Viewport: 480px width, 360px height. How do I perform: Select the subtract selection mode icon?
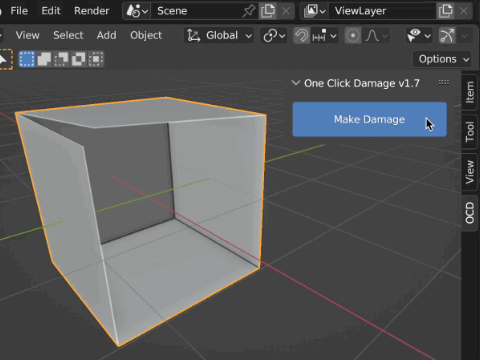click(61, 59)
